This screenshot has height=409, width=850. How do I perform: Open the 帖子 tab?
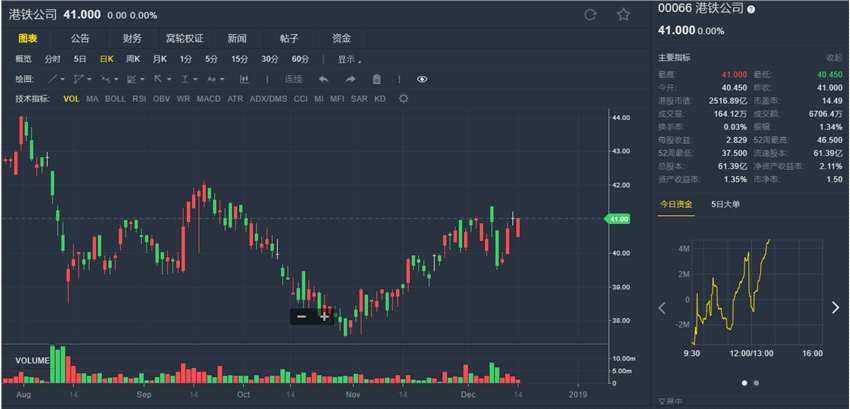point(289,39)
